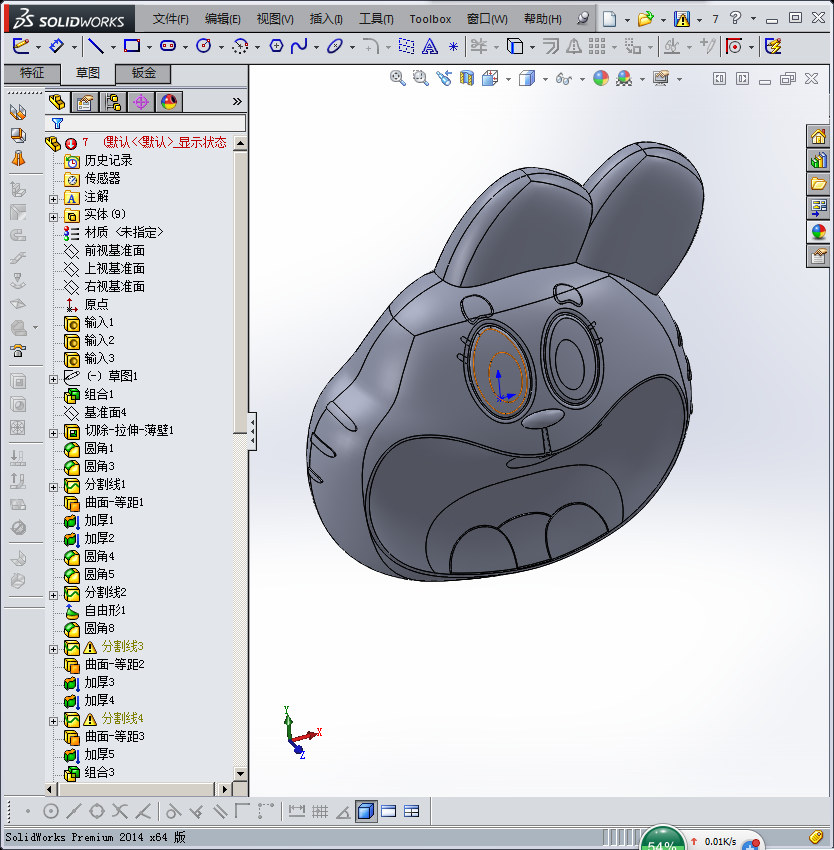Select the Ellipse sketch tool
This screenshot has width=834, height=850.
click(x=335, y=46)
